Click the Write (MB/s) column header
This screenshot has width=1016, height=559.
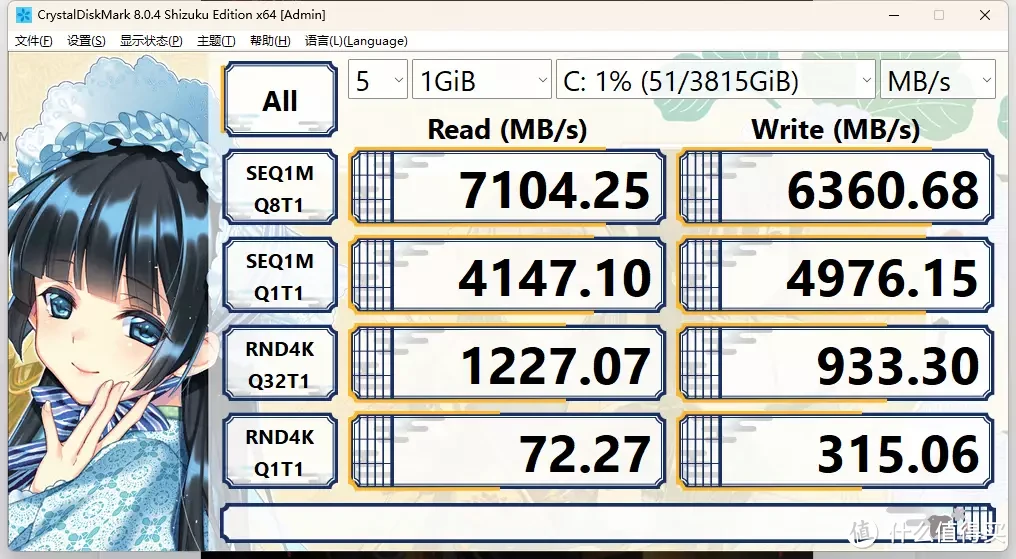click(835, 129)
